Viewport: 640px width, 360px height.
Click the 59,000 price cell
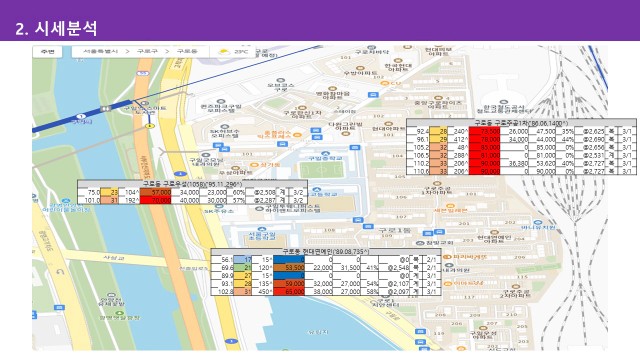[289, 284]
